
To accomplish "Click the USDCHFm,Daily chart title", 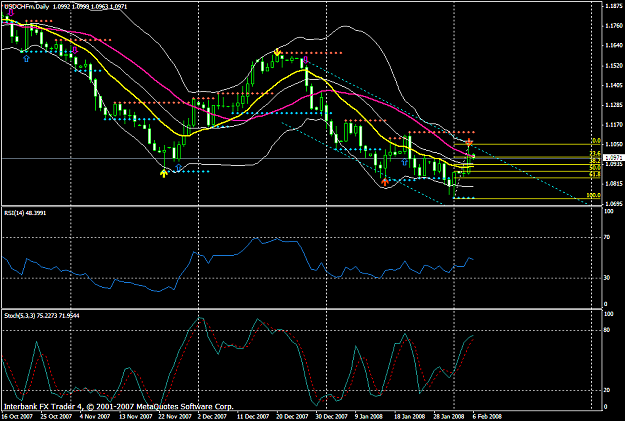I will coord(26,7).
